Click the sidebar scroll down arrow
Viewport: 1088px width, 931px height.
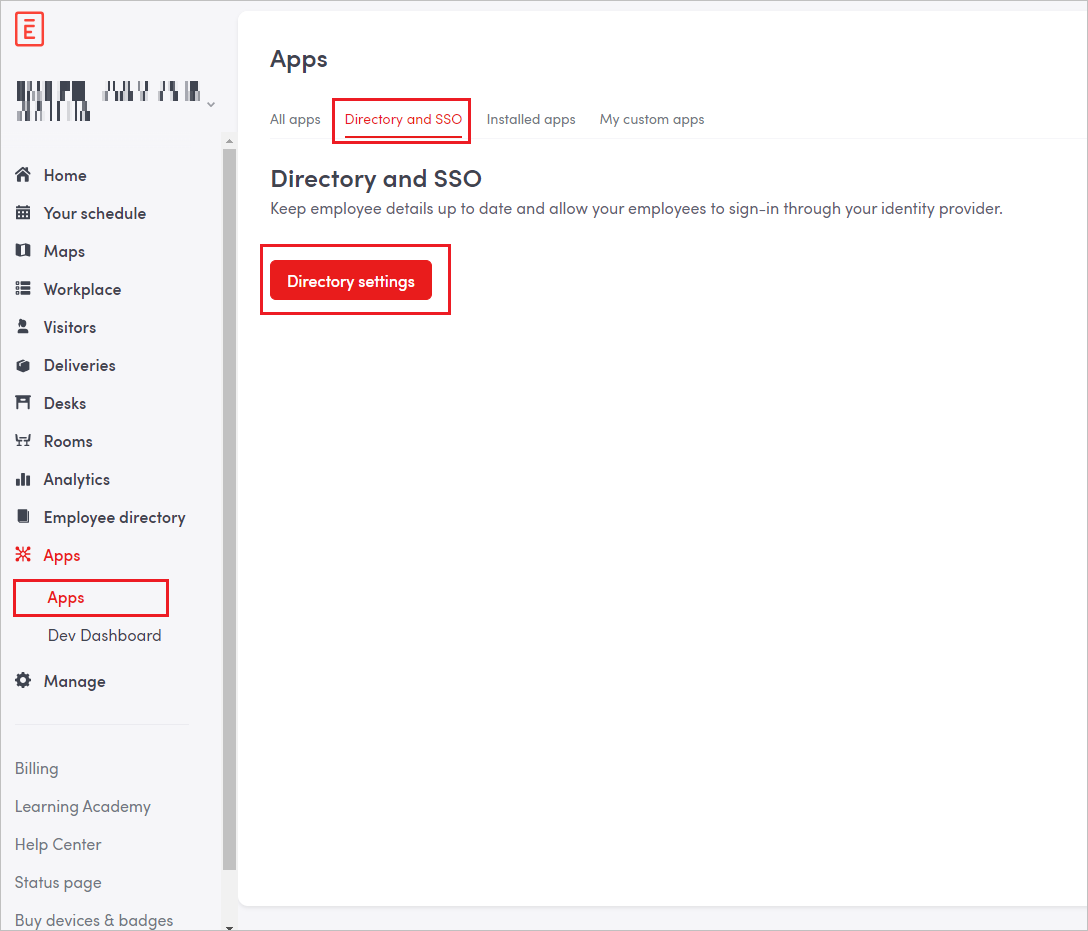[229, 925]
